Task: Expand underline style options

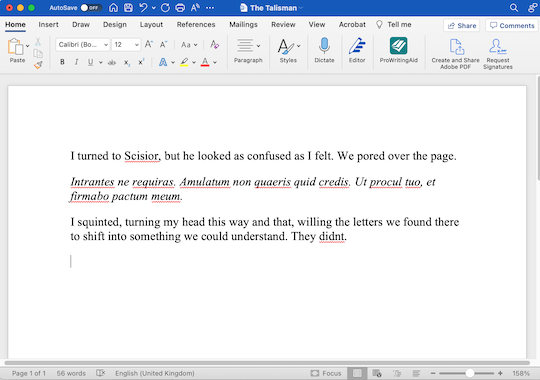Action: click(x=101, y=62)
